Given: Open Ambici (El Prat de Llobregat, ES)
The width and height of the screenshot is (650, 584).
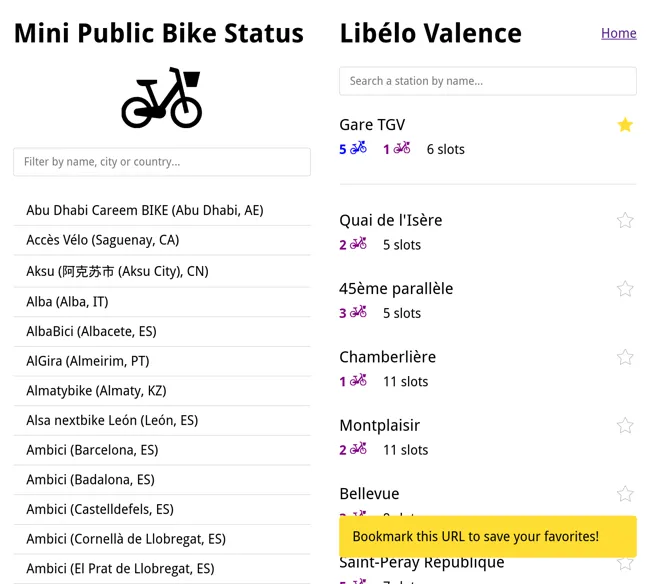Looking at the screenshot, I should (162, 569).
